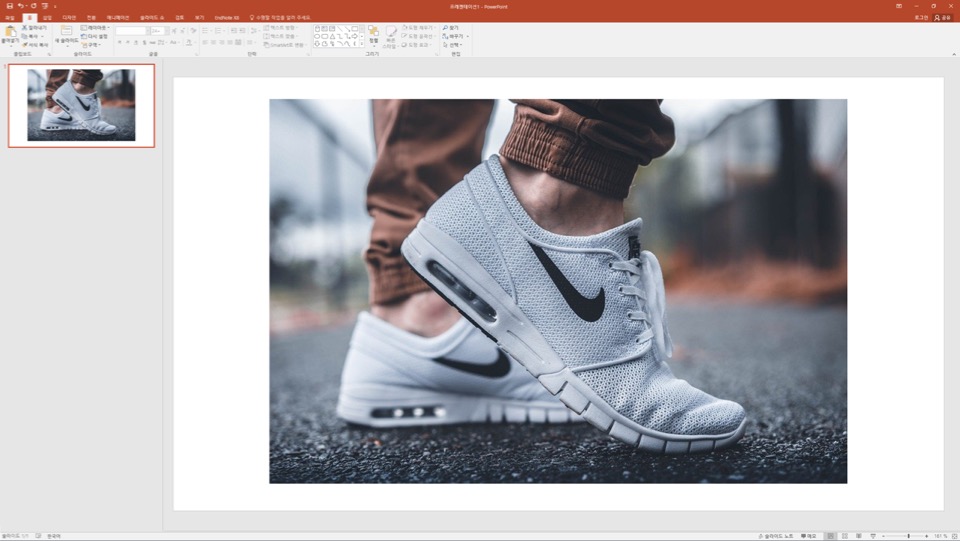Open the Change Case Aa dropdown
960x541 pixels.
pyautogui.click(x=174, y=43)
